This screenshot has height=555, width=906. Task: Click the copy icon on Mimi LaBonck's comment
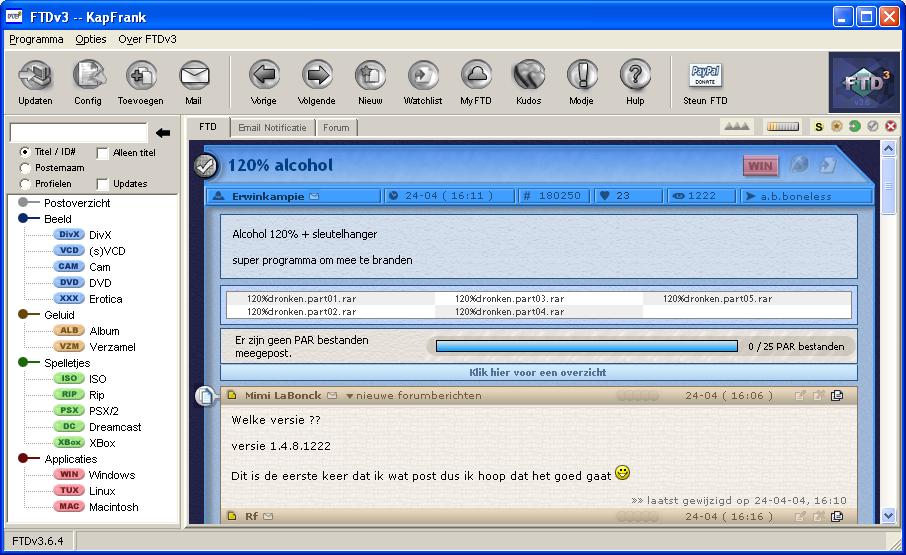click(837, 396)
